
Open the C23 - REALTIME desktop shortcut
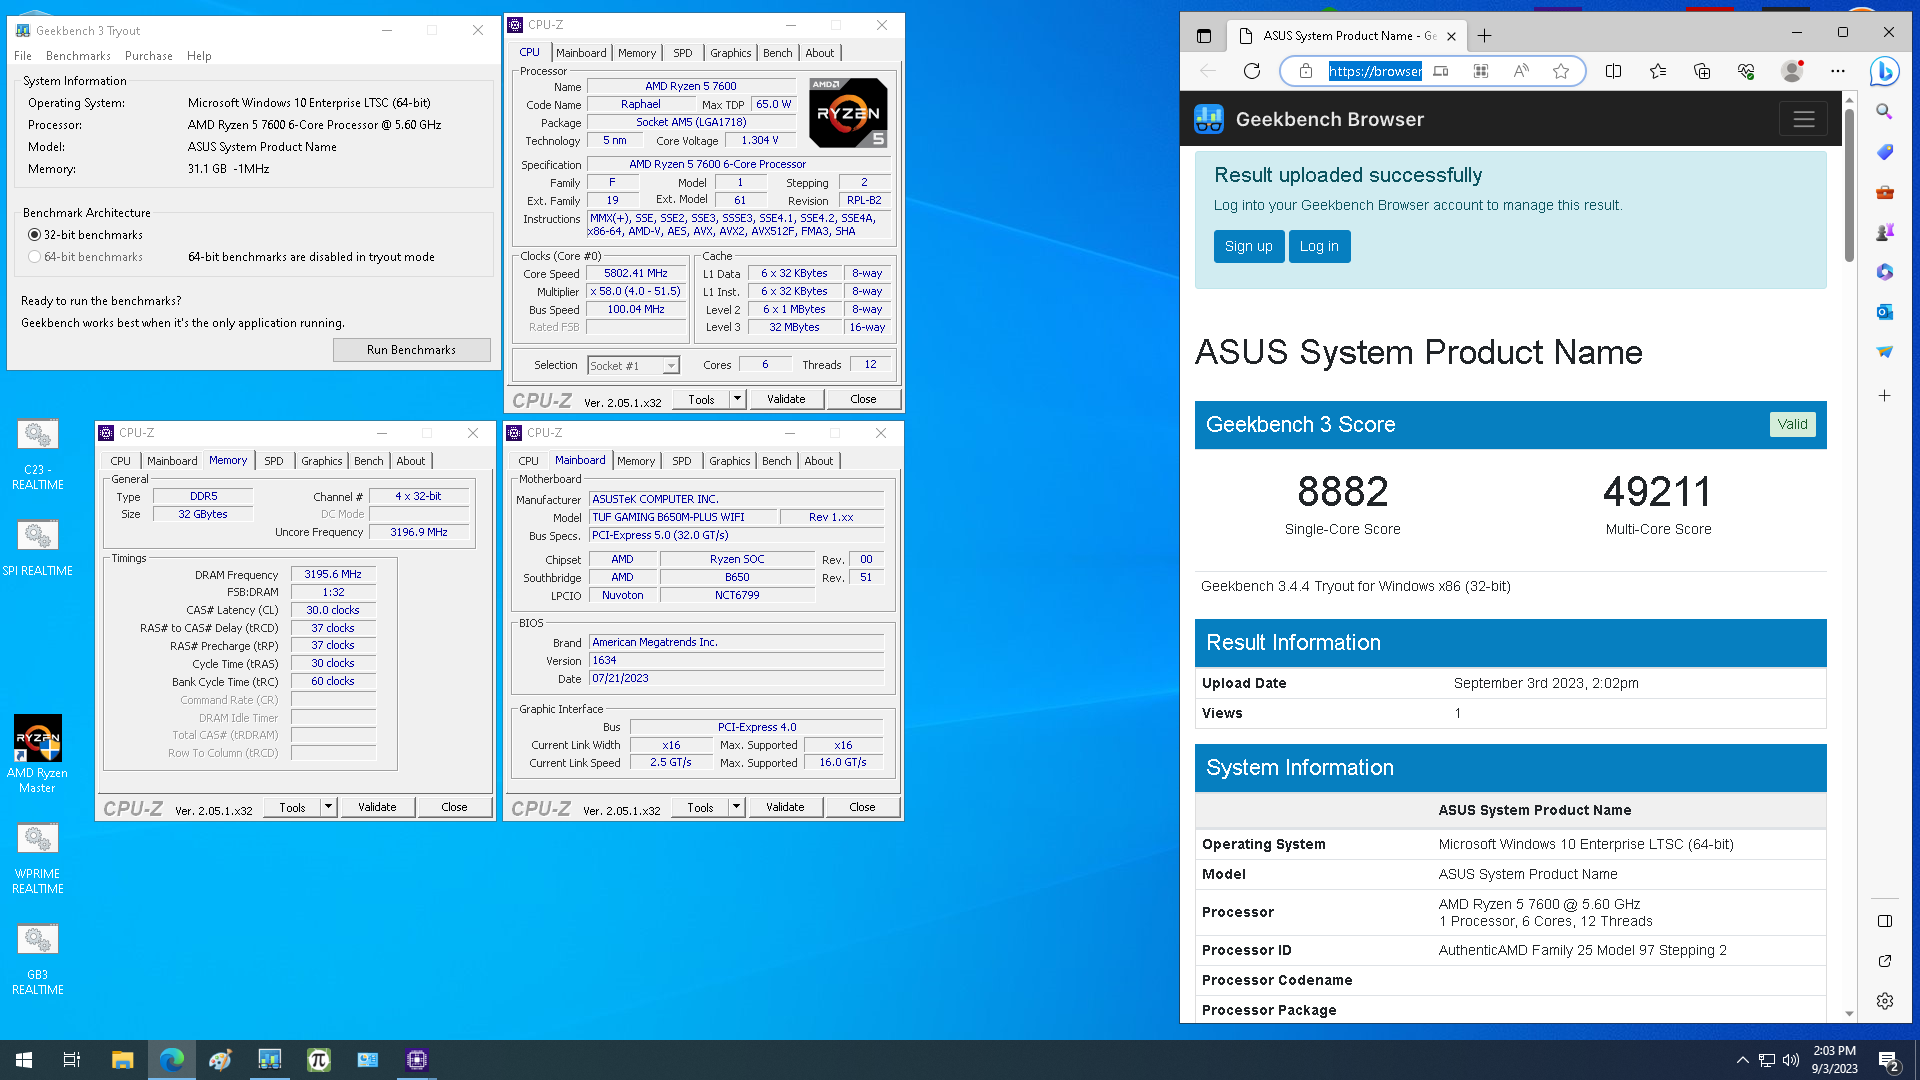(x=38, y=454)
